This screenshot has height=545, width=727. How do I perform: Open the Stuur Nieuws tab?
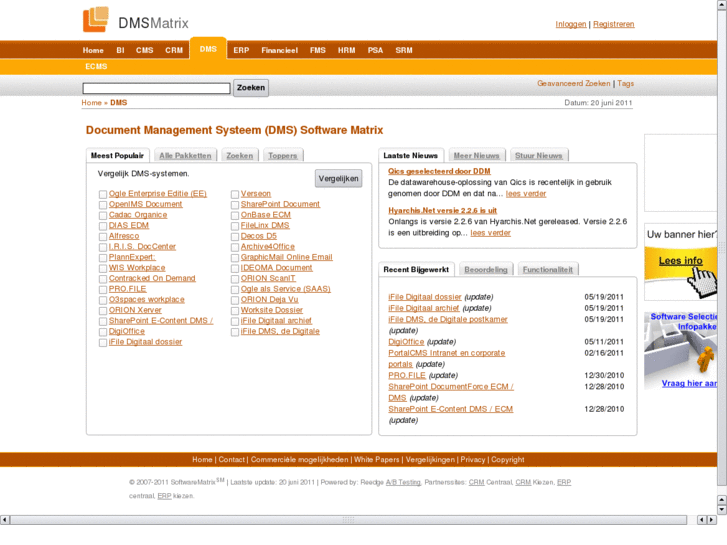538,155
